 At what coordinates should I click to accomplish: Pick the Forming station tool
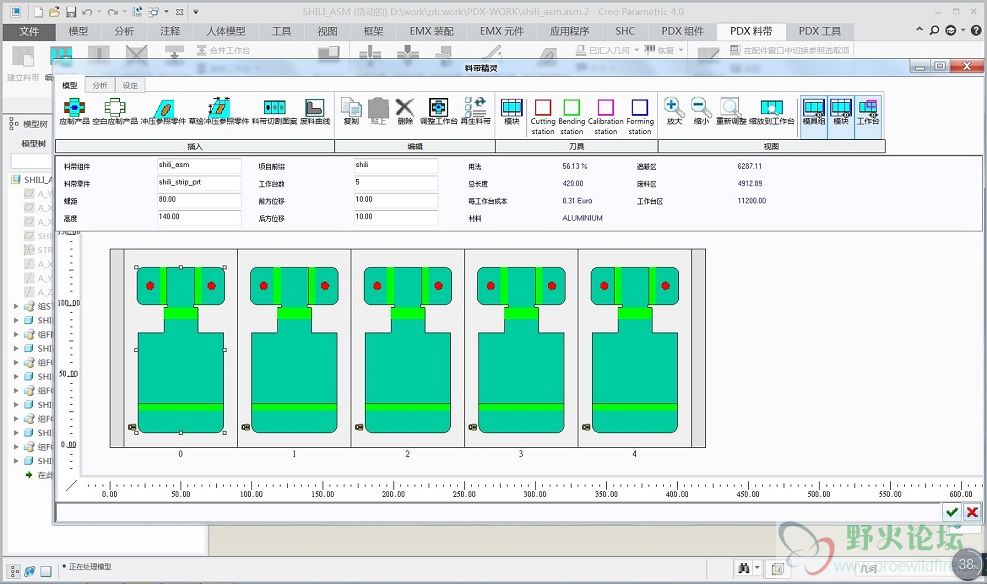[640, 109]
